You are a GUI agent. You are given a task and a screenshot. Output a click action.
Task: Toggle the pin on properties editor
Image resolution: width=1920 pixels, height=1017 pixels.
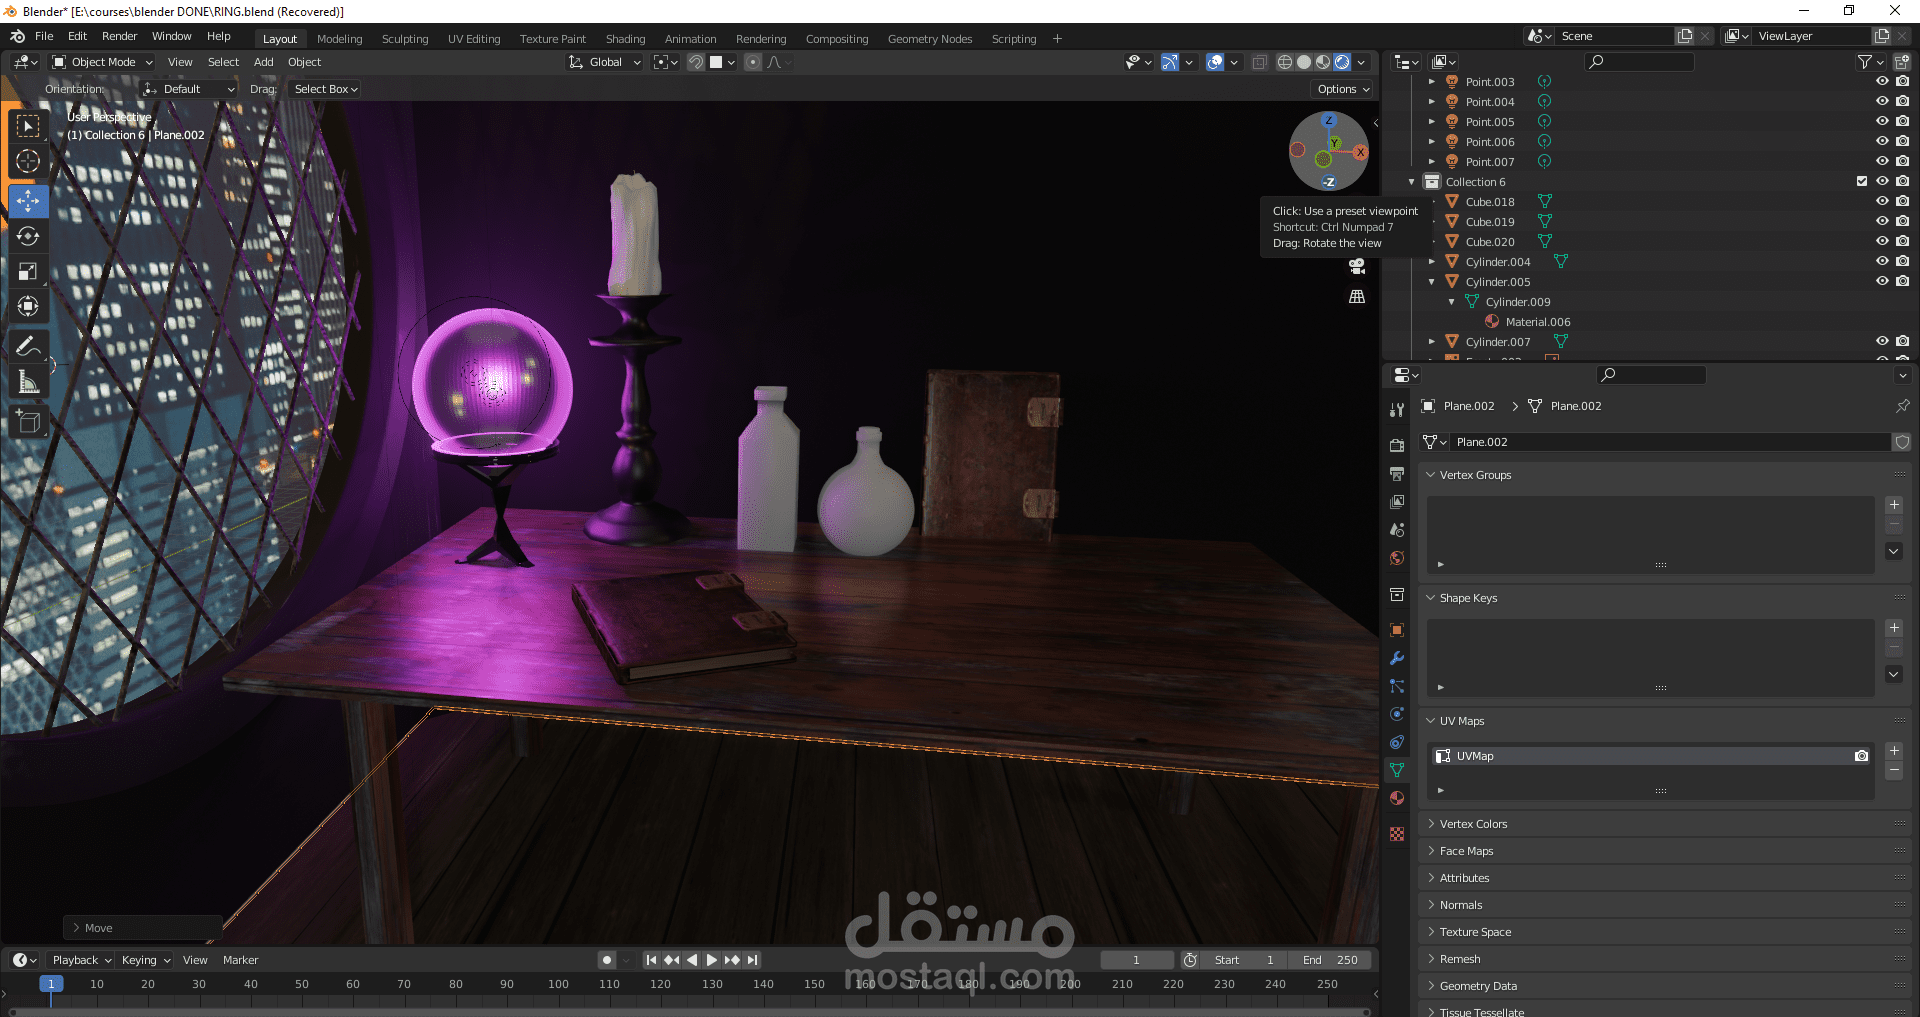(x=1902, y=406)
